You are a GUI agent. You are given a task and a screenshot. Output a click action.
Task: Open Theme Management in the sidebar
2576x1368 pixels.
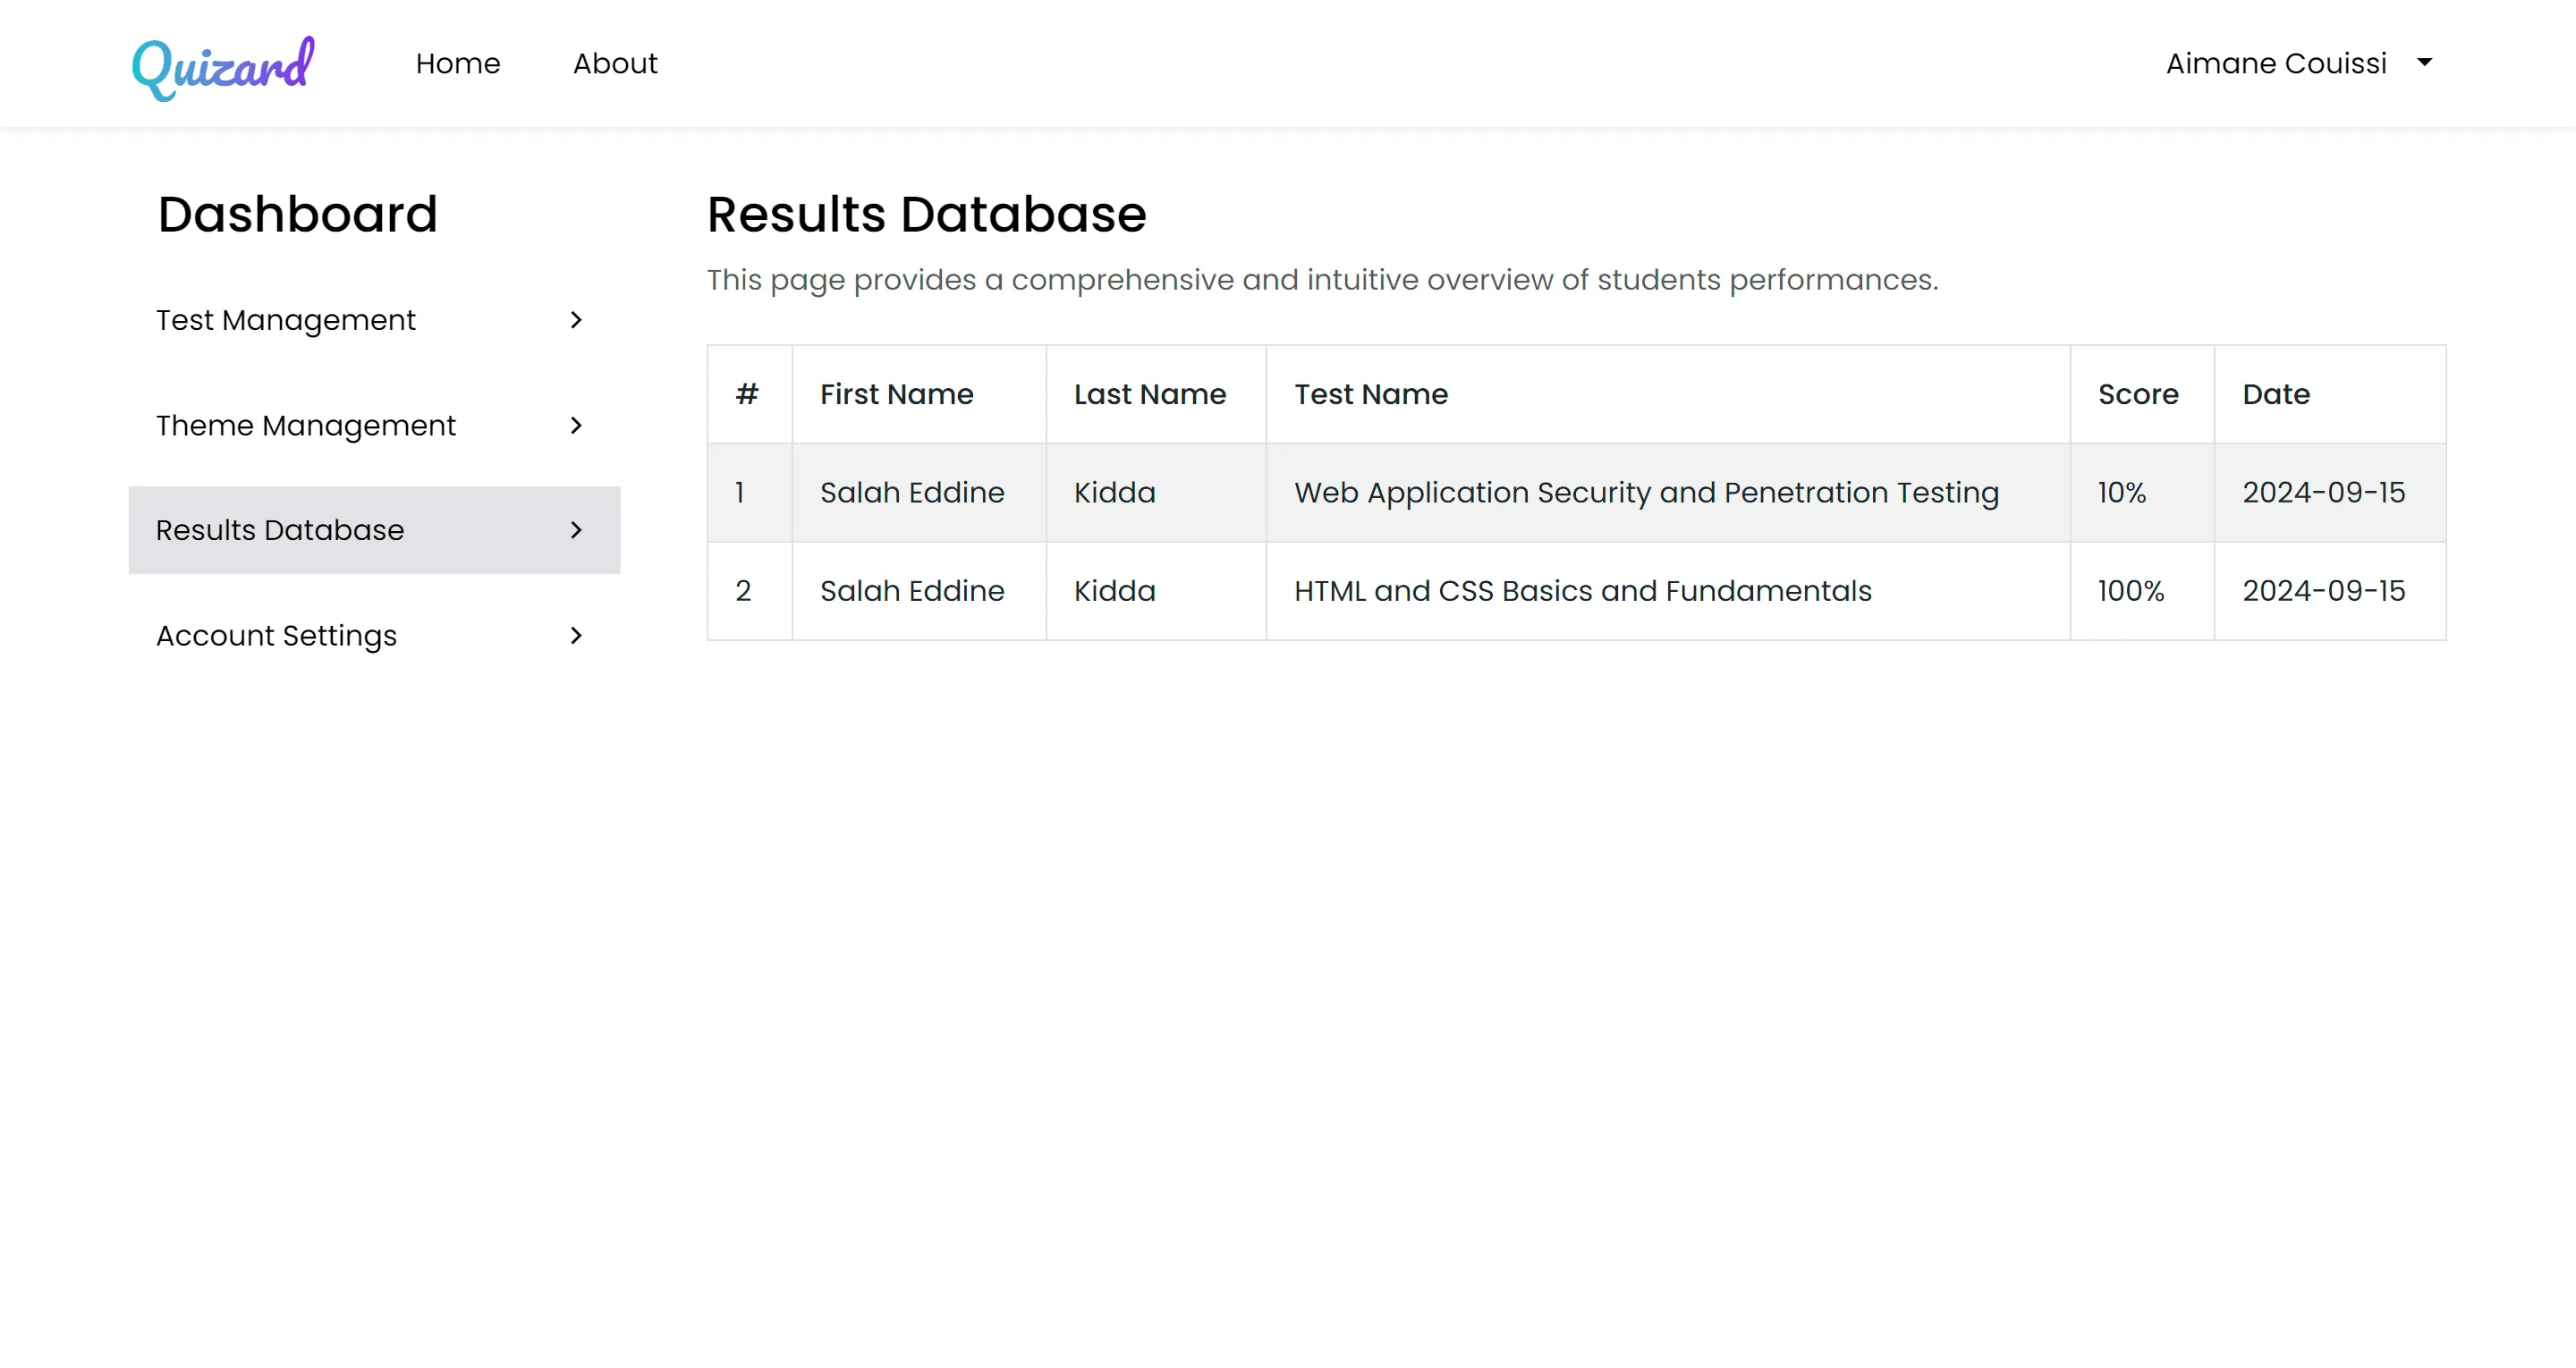[x=374, y=425]
